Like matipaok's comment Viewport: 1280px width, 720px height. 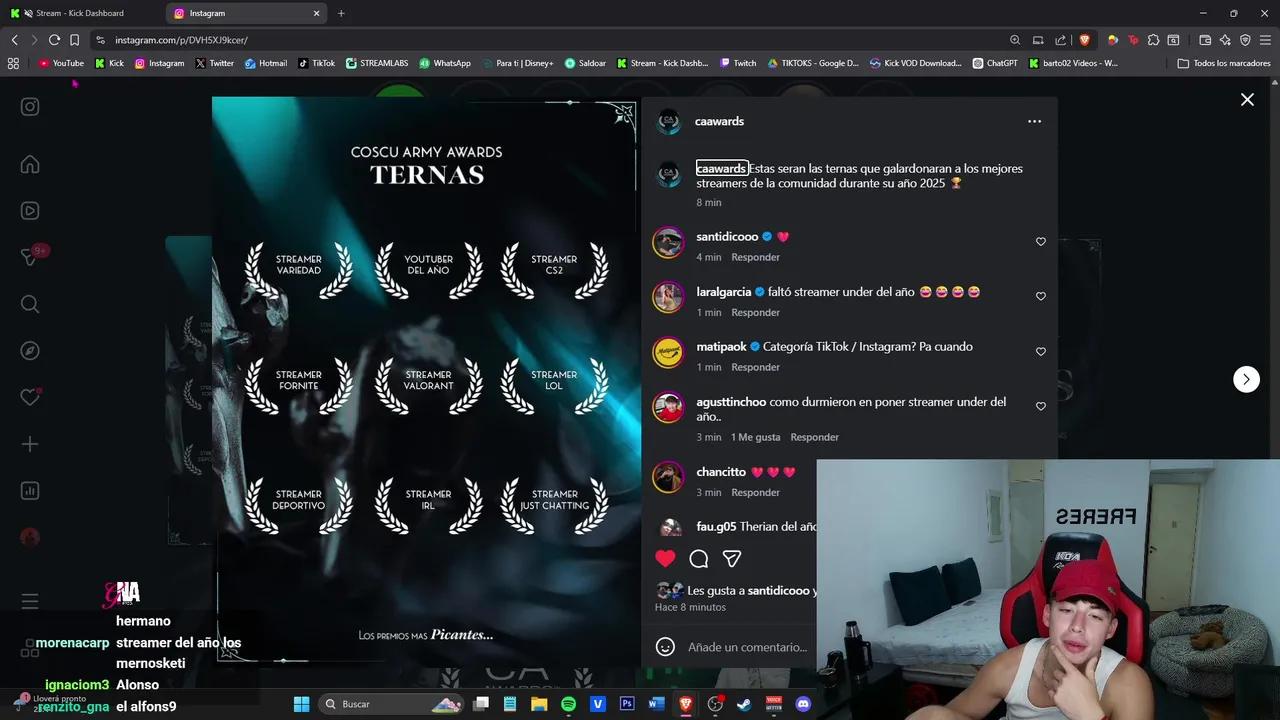[1041, 352]
